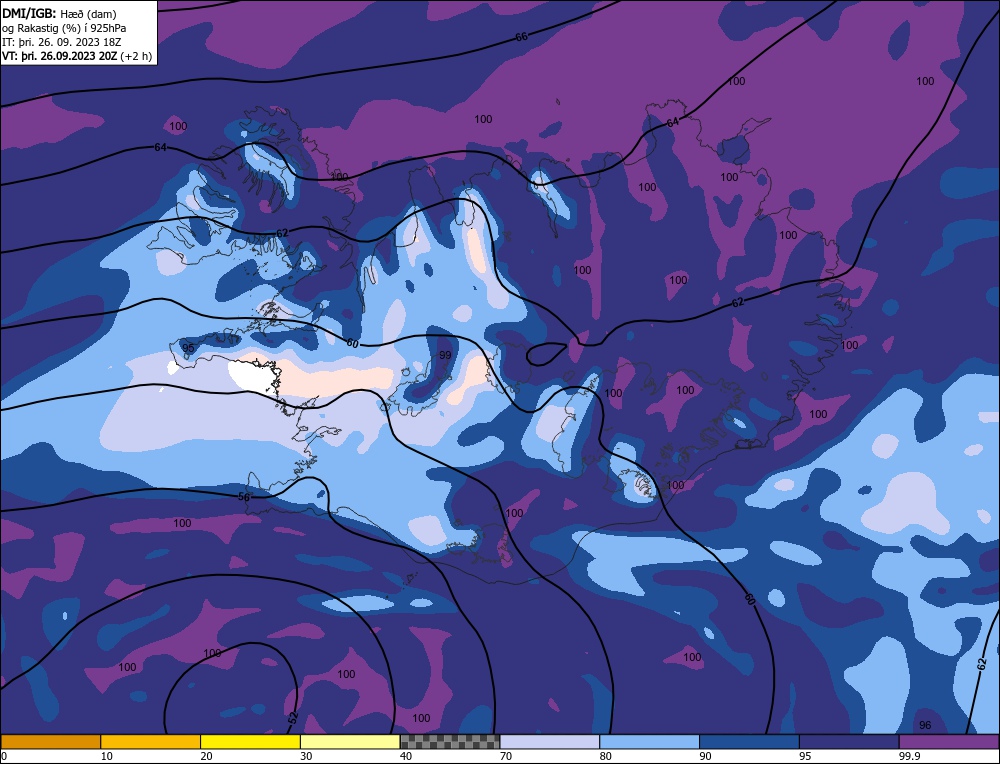The height and width of the screenshot is (764, 1000).
Task: Click the purple 99.9+ legend swatch
Action: click(949, 742)
